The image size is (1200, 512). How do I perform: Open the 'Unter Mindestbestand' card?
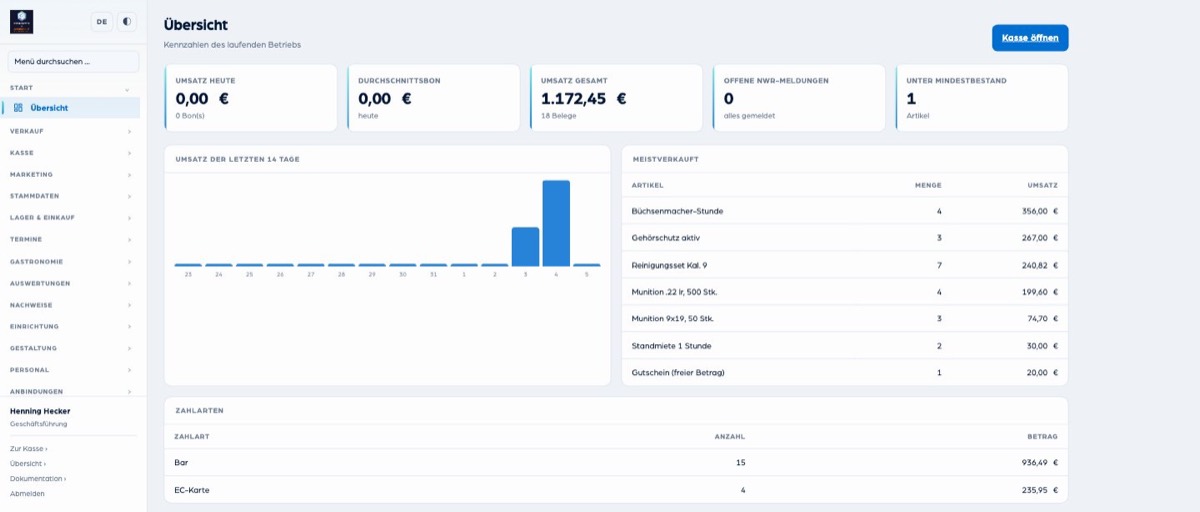pyautogui.click(x=982, y=98)
